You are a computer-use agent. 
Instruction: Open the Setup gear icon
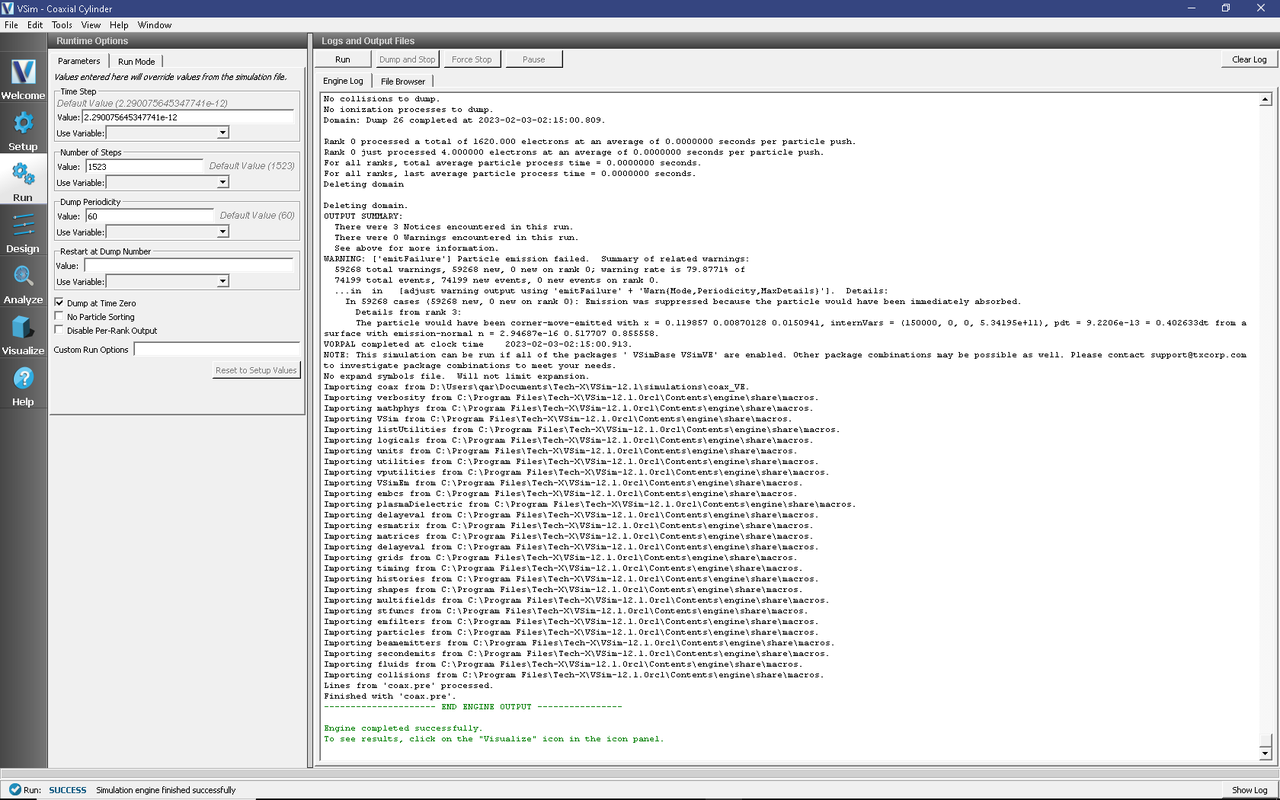click(23, 125)
